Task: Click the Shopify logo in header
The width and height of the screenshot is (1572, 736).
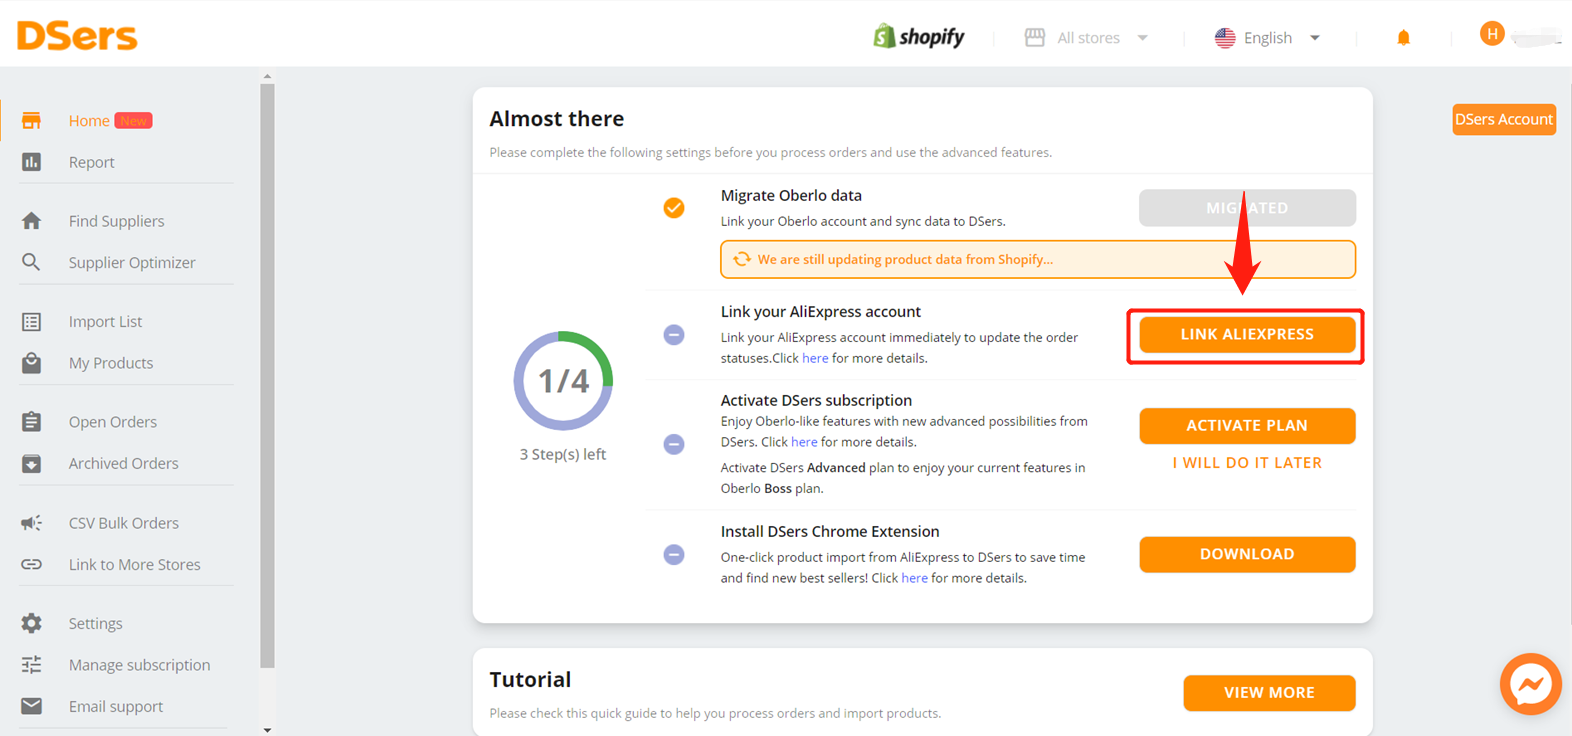Action: (919, 37)
